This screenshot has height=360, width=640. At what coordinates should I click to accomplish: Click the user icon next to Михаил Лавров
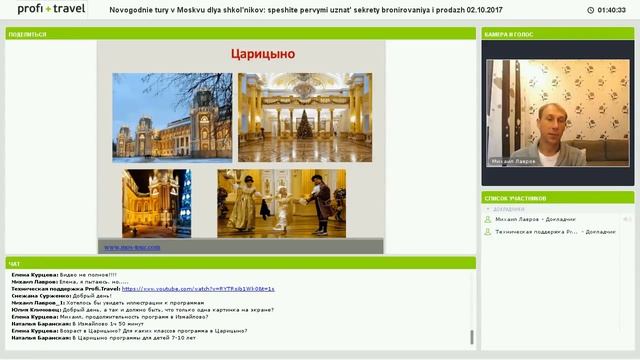(487, 219)
